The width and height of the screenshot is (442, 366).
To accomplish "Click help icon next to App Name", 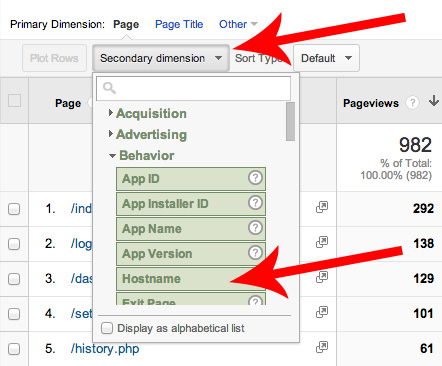I will (x=255, y=228).
